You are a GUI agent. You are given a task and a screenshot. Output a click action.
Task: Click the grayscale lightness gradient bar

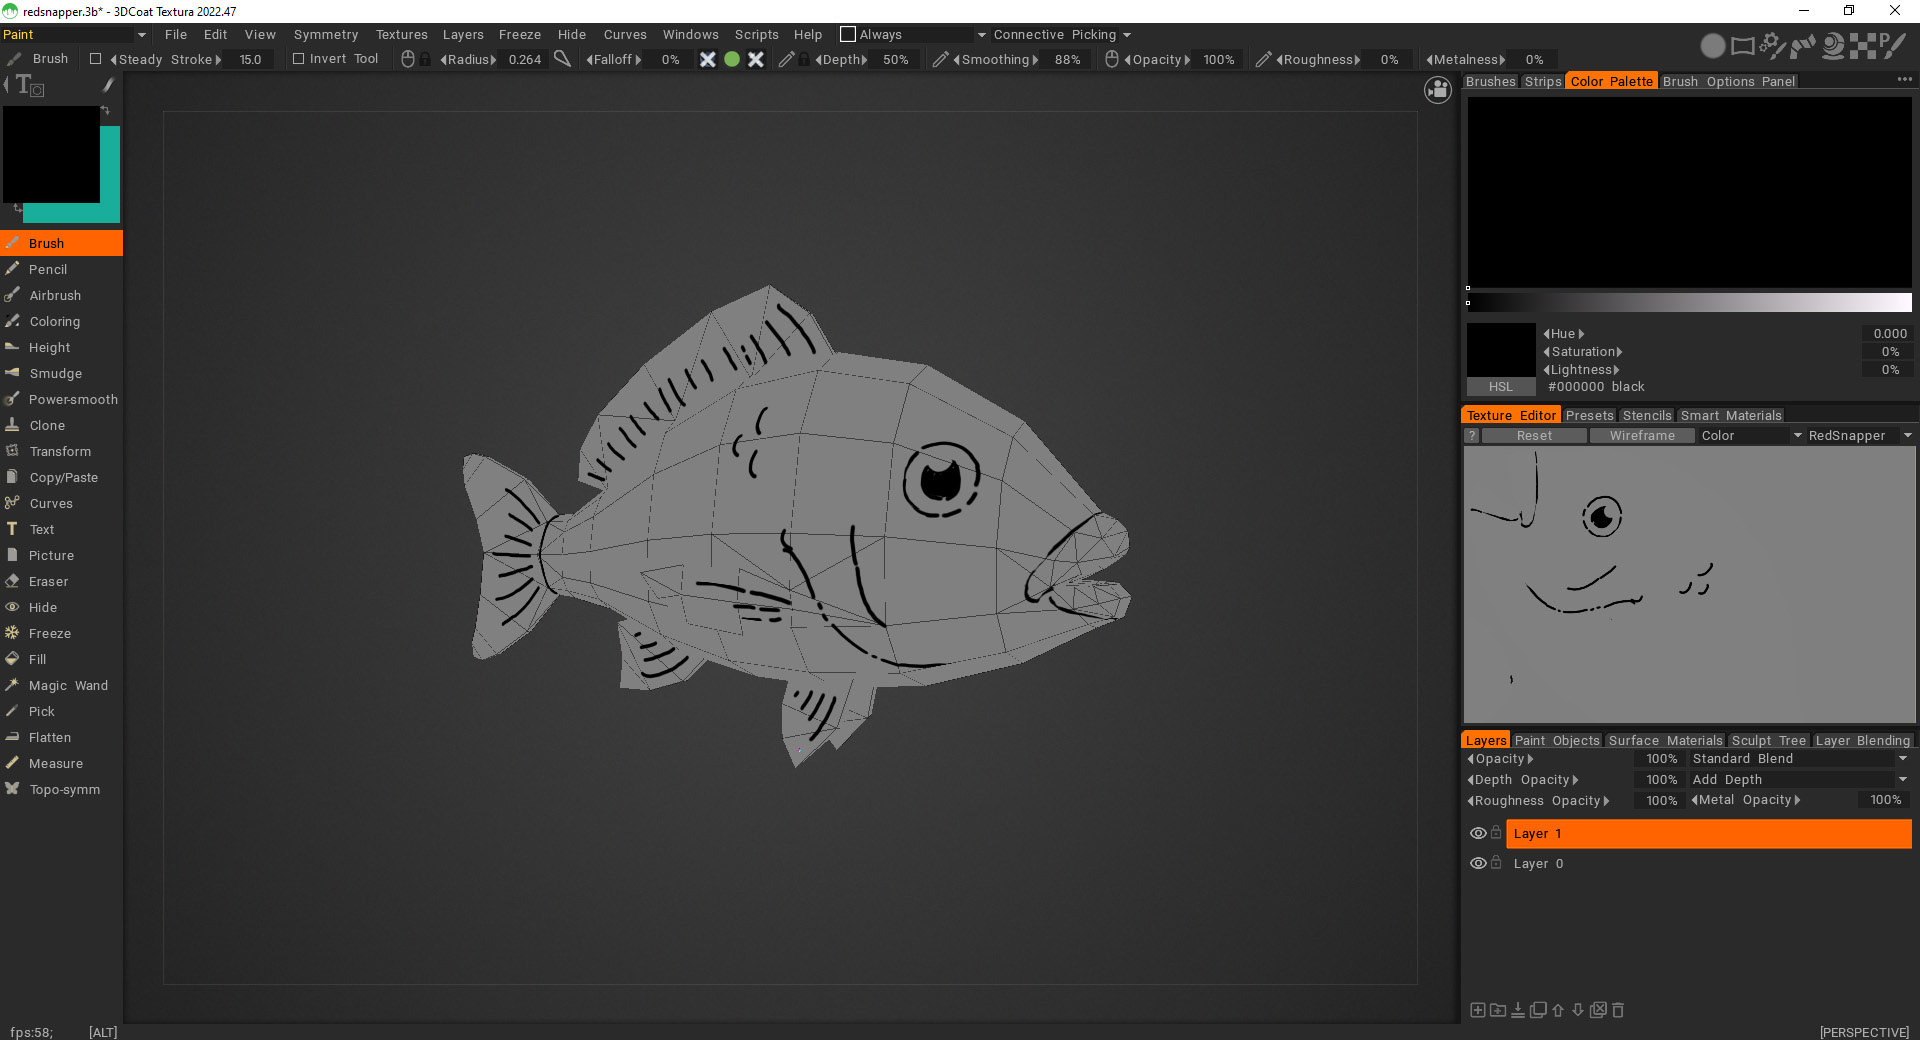tap(1689, 303)
